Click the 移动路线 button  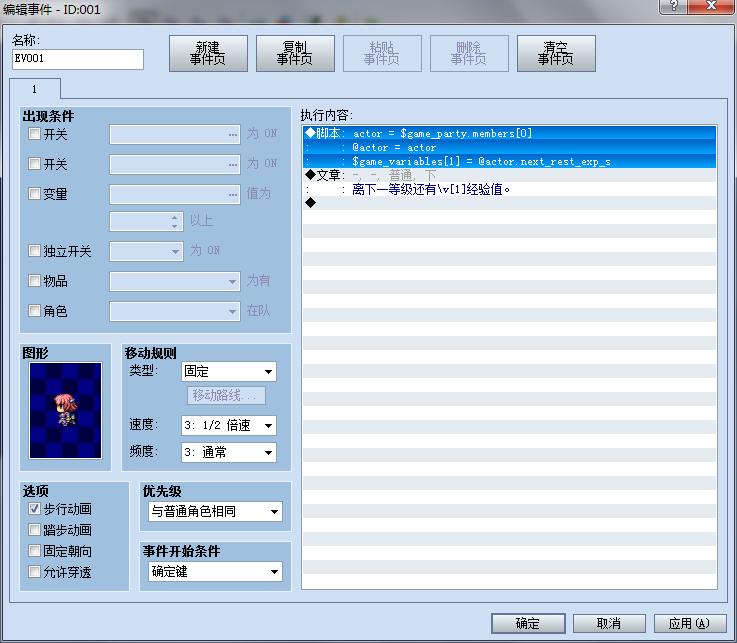pos(226,395)
